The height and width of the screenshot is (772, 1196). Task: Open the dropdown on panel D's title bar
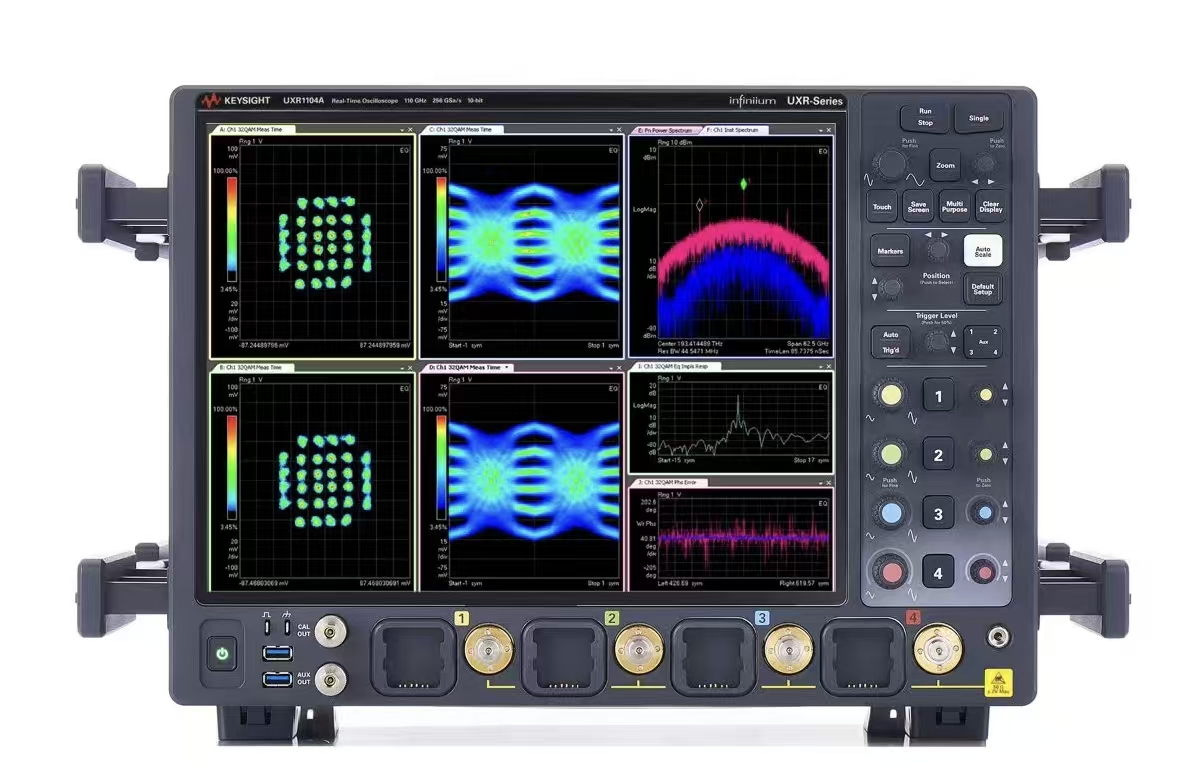click(x=508, y=367)
